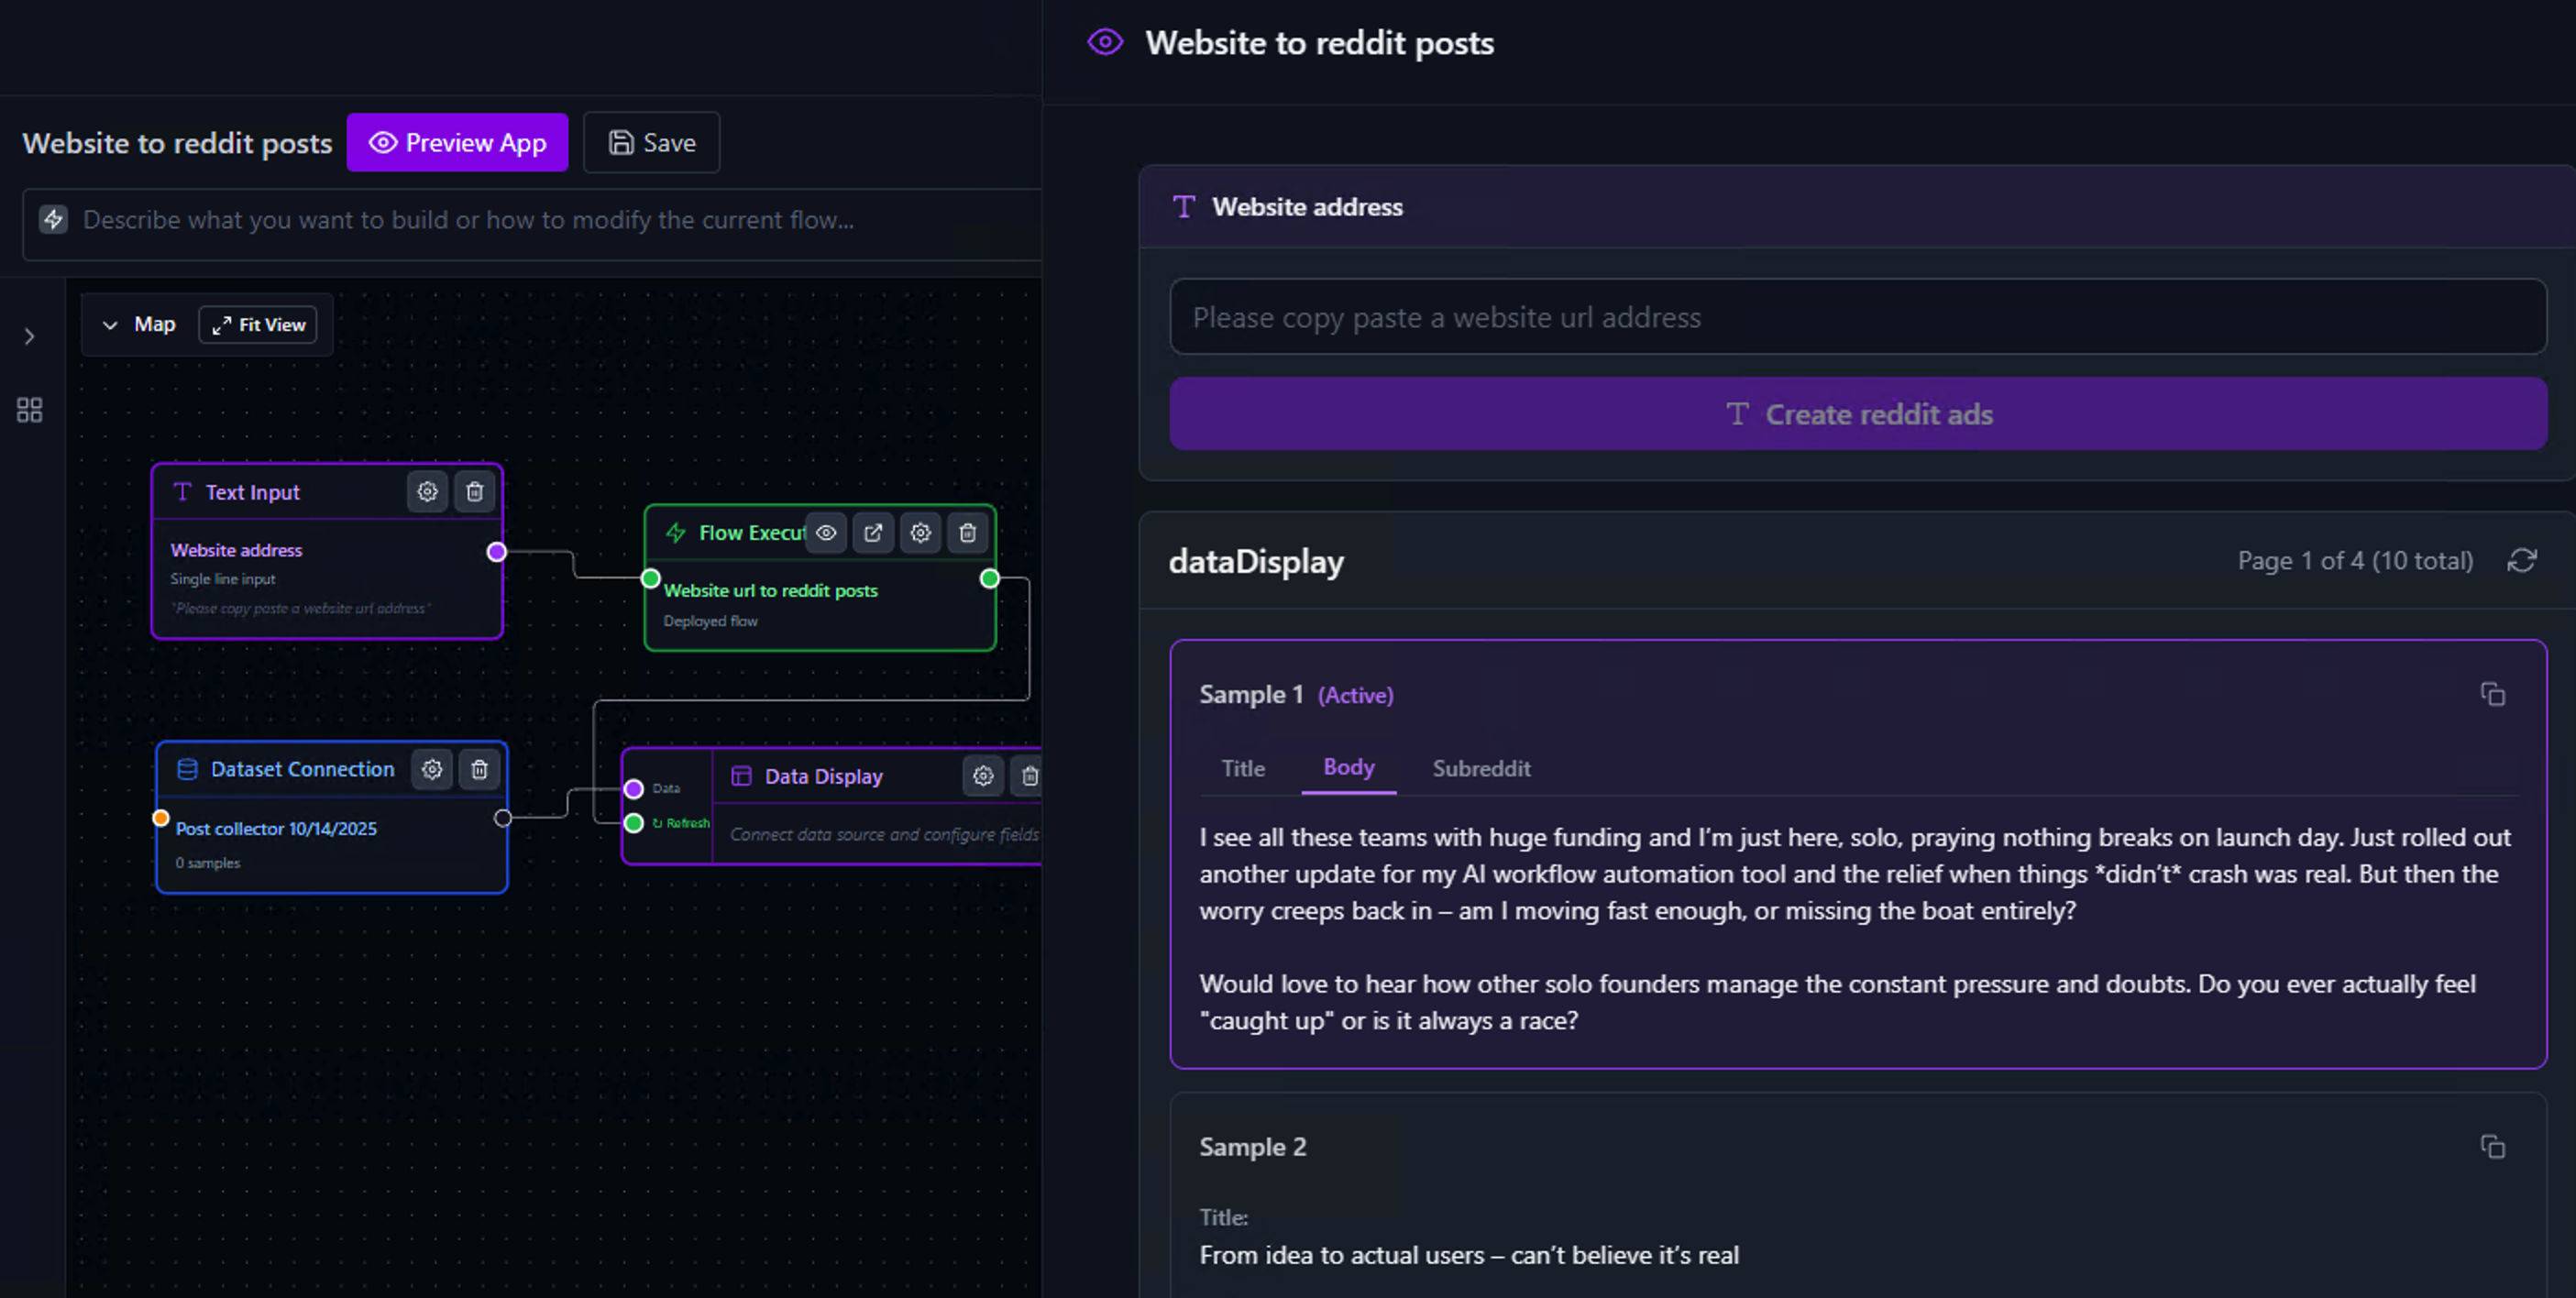Delete the Text Input node via trash icon

click(x=474, y=491)
